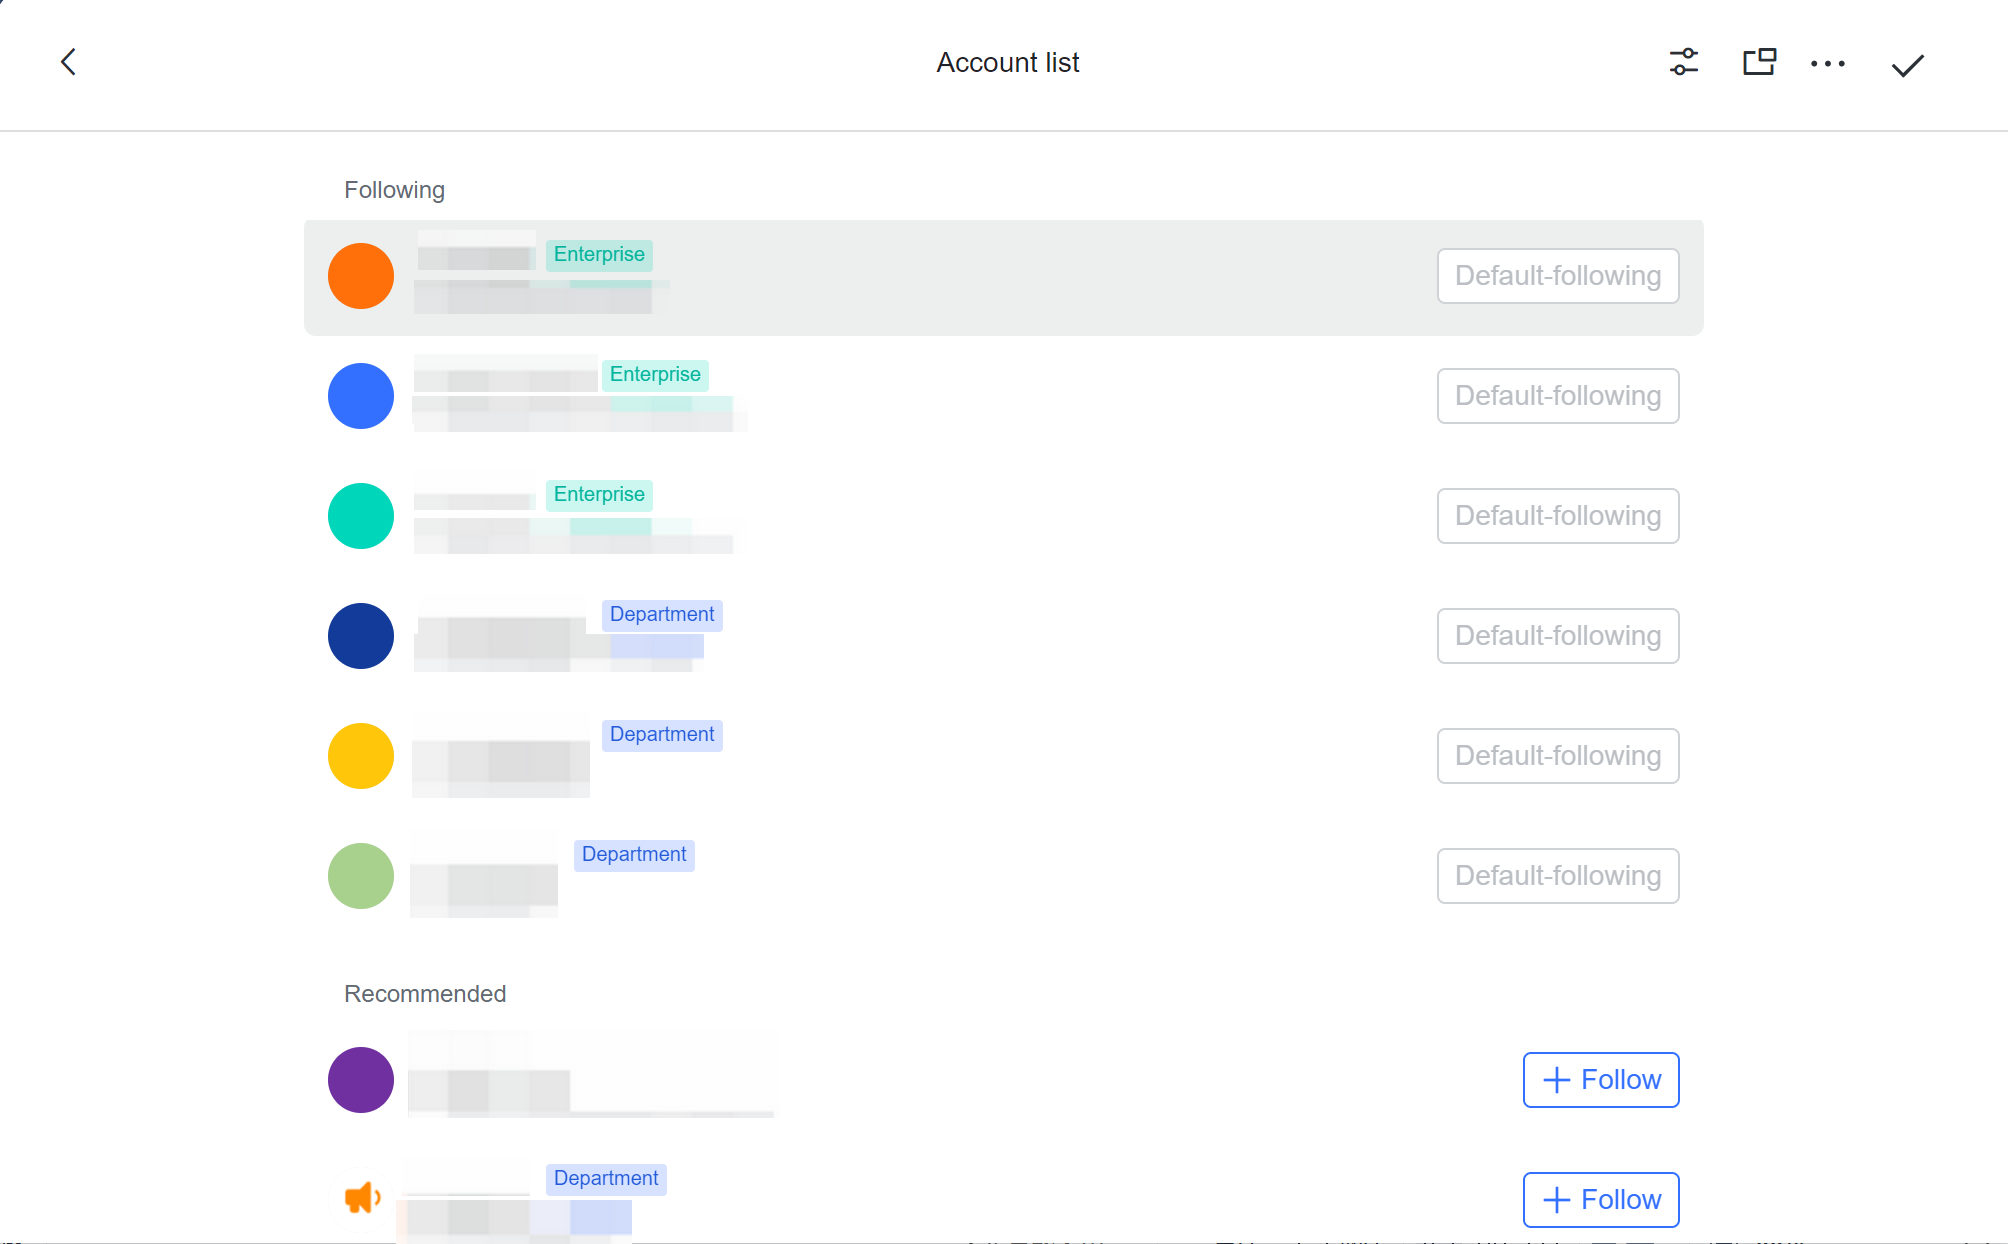Follow the first recommended account
The width and height of the screenshot is (2008, 1244).
pyautogui.click(x=1600, y=1080)
